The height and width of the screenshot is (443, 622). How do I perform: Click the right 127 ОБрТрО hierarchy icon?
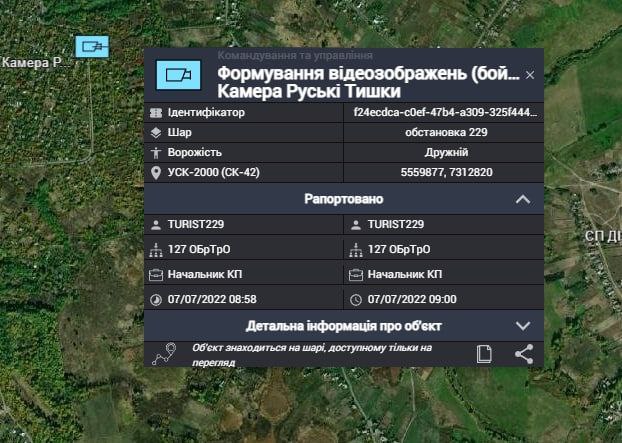(x=356, y=250)
